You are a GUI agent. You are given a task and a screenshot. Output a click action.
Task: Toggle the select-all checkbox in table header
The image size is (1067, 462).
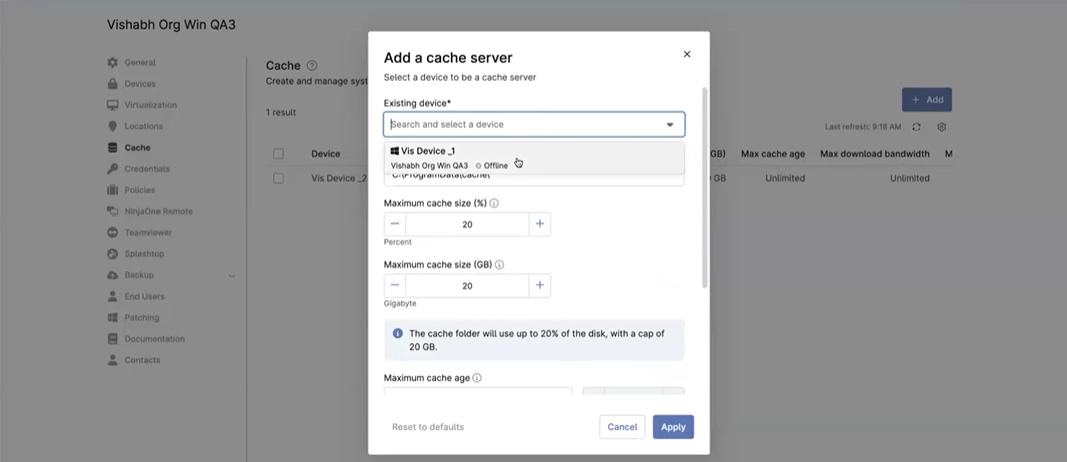[278, 154]
